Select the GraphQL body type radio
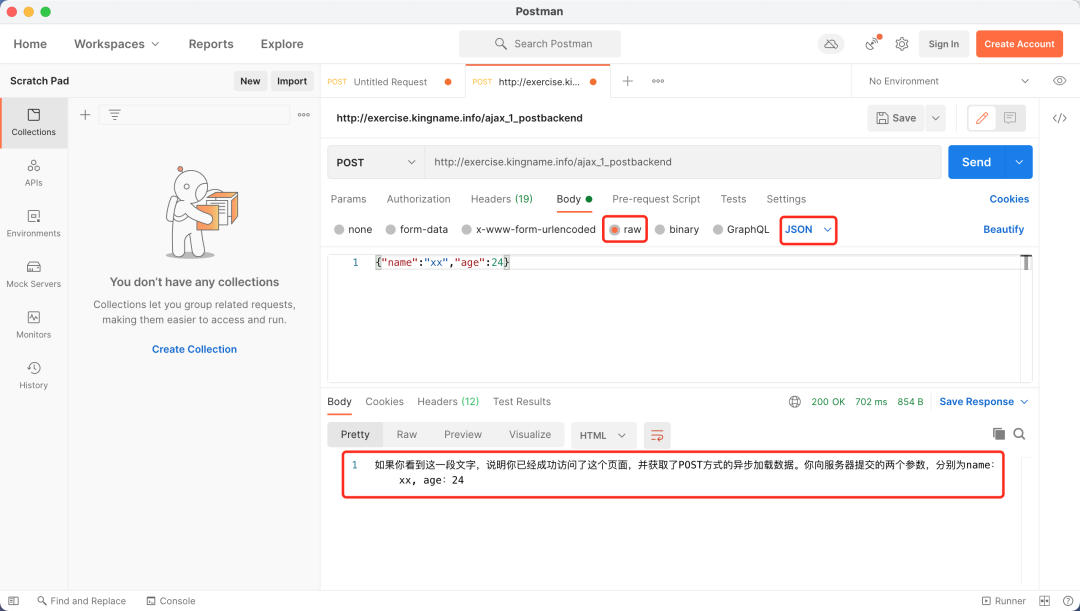 (718, 229)
